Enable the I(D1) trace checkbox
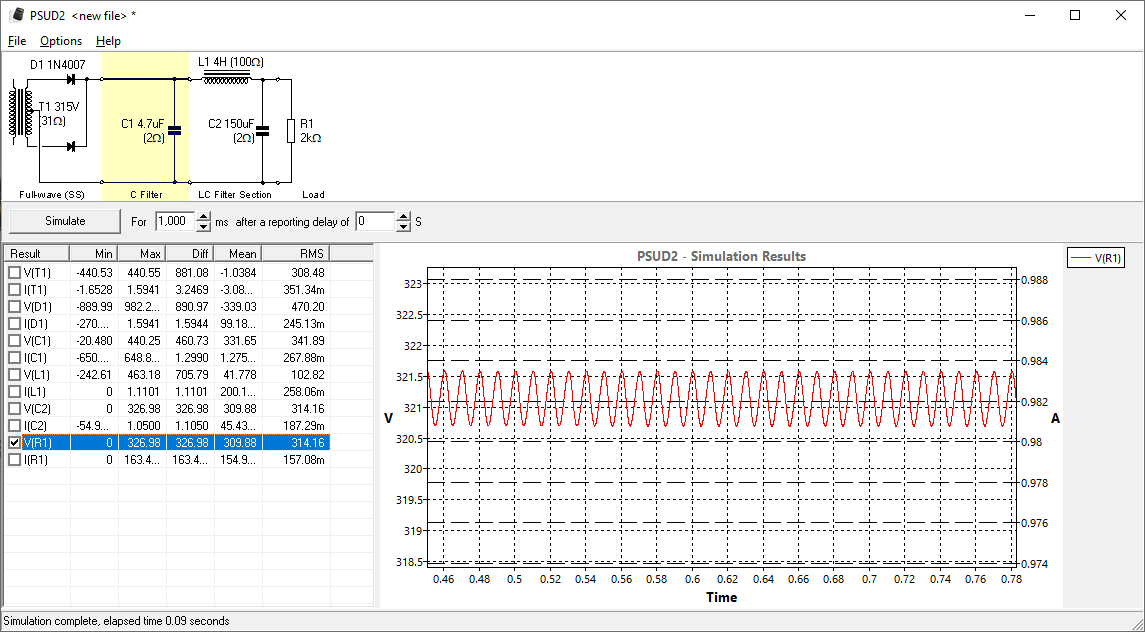 (14, 324)
